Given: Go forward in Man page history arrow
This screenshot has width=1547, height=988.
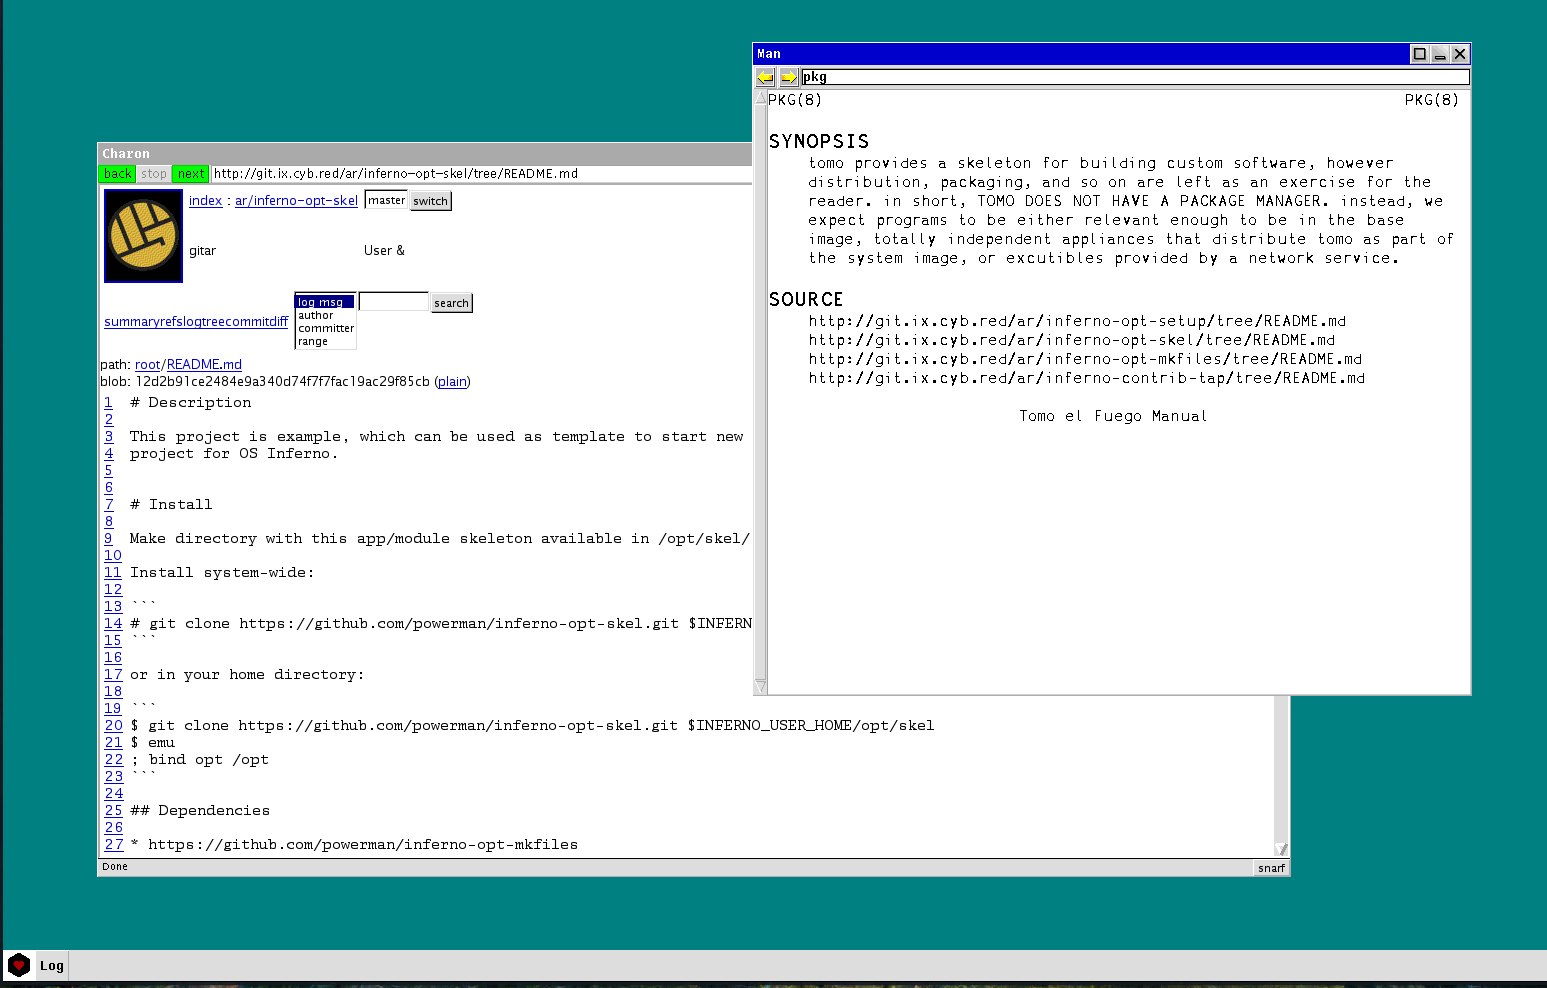Looking at the screenshot, I should (x=789, y=77).
